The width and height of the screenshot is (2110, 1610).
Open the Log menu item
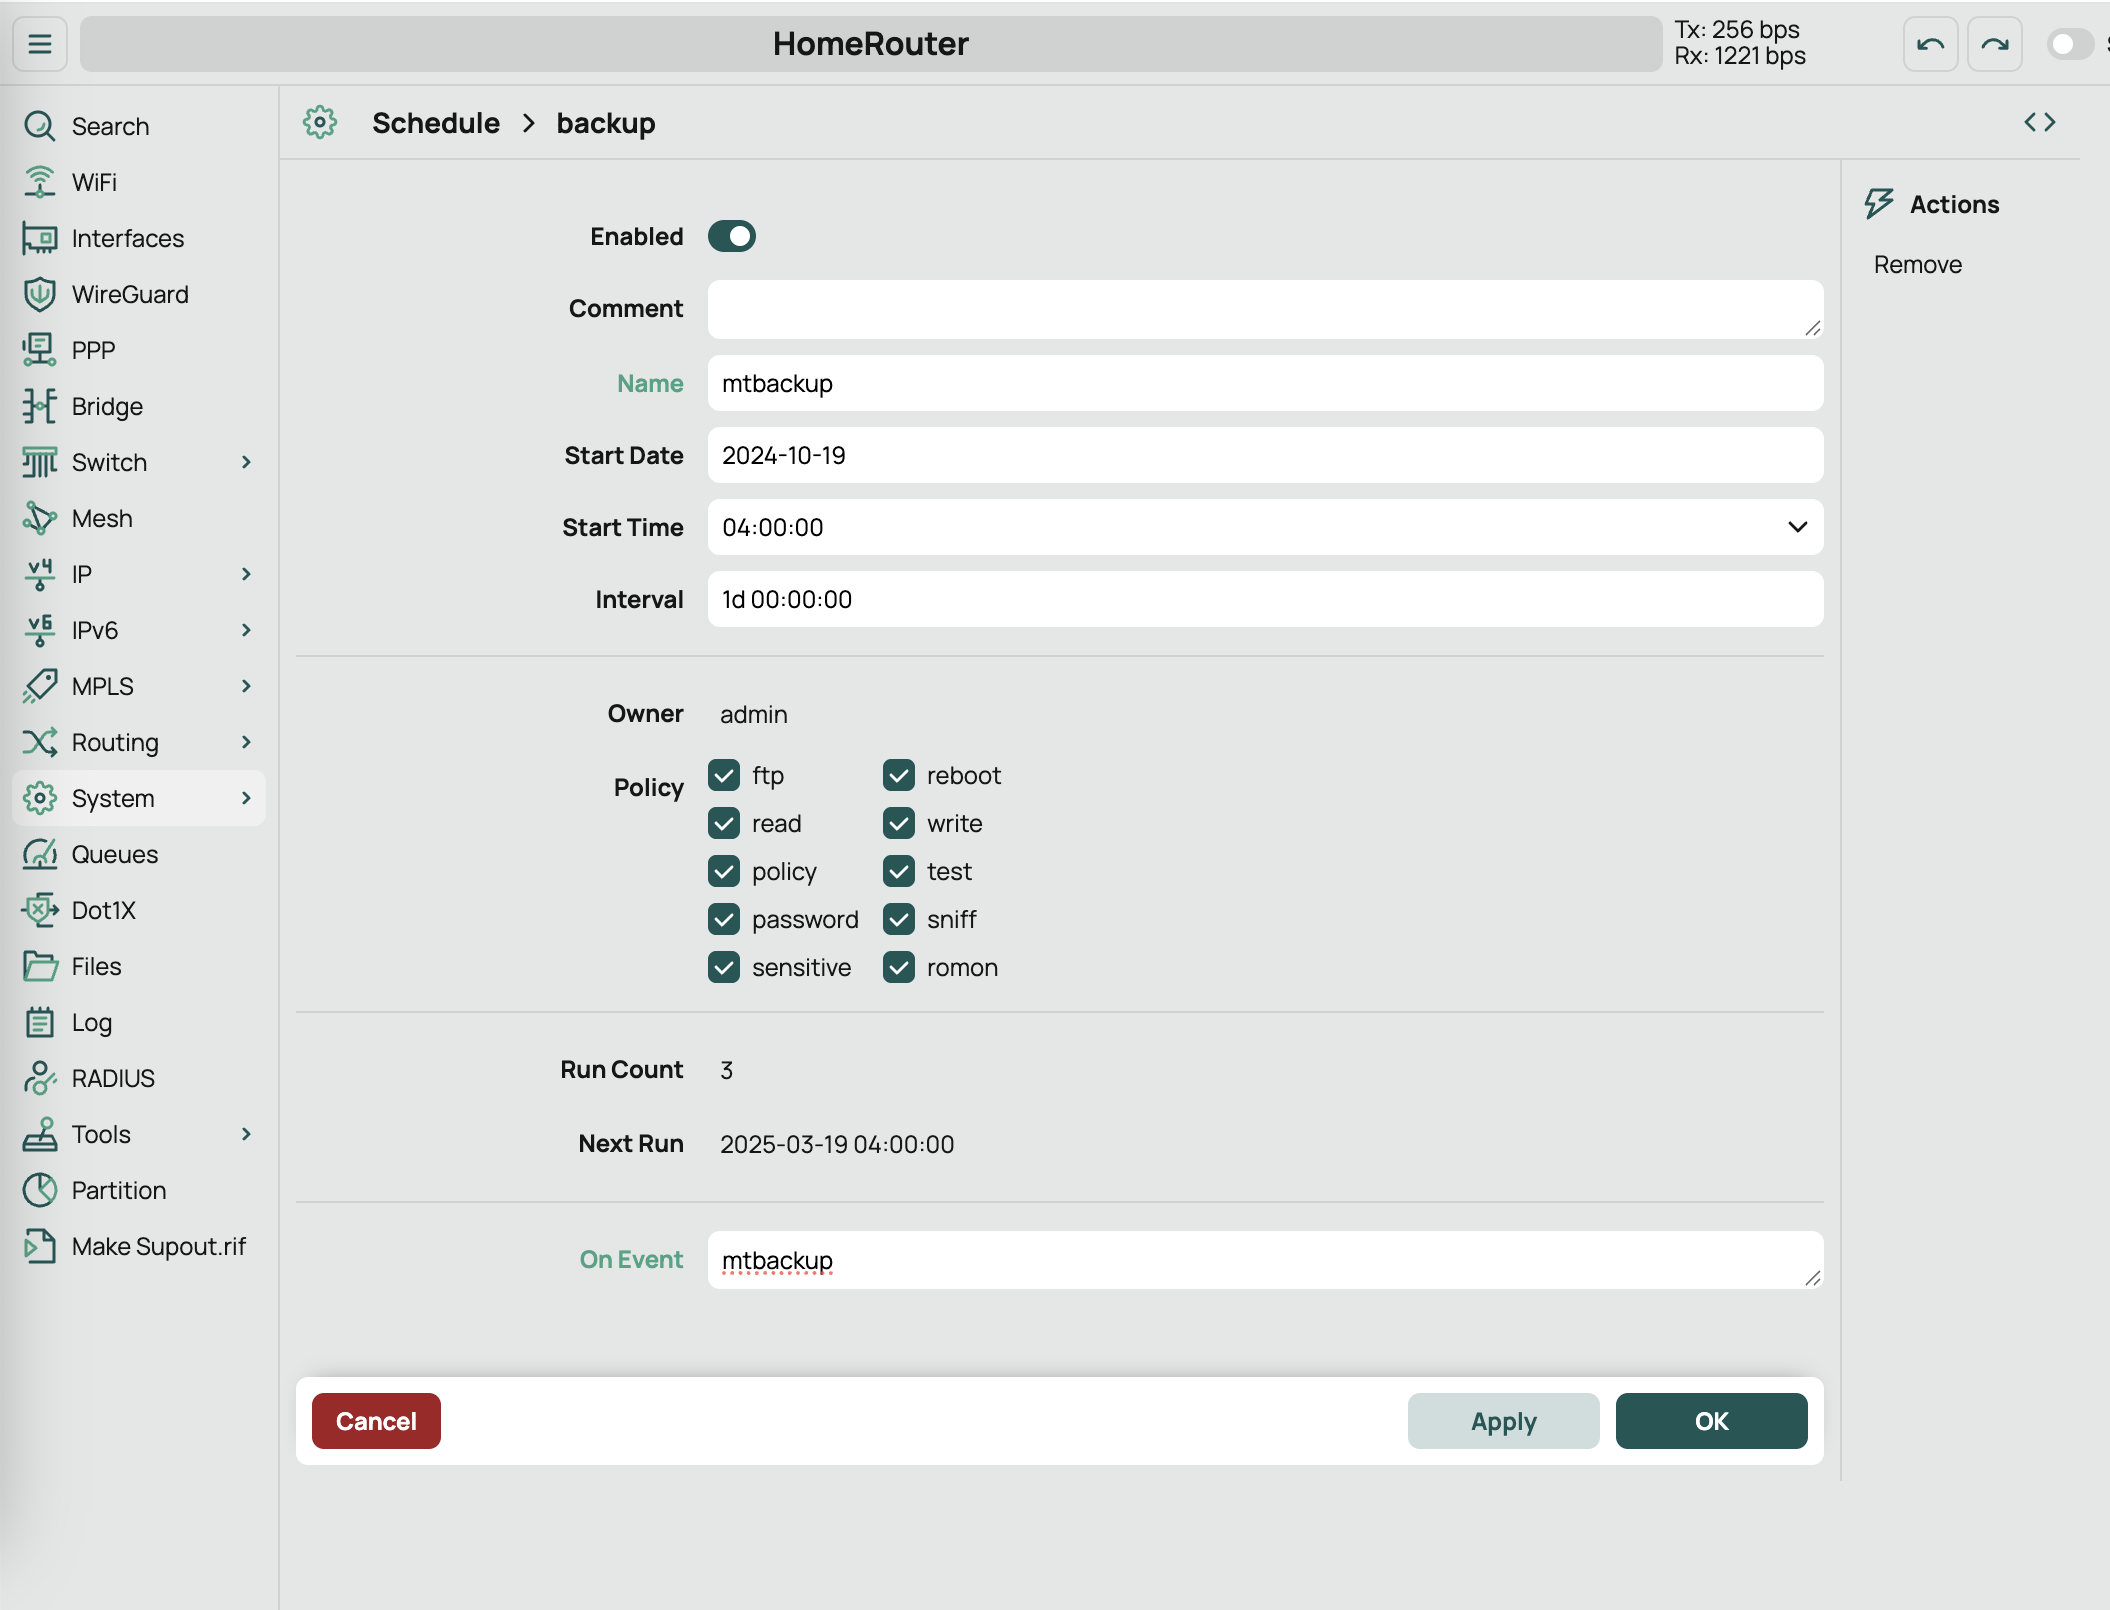point(92,1022)
